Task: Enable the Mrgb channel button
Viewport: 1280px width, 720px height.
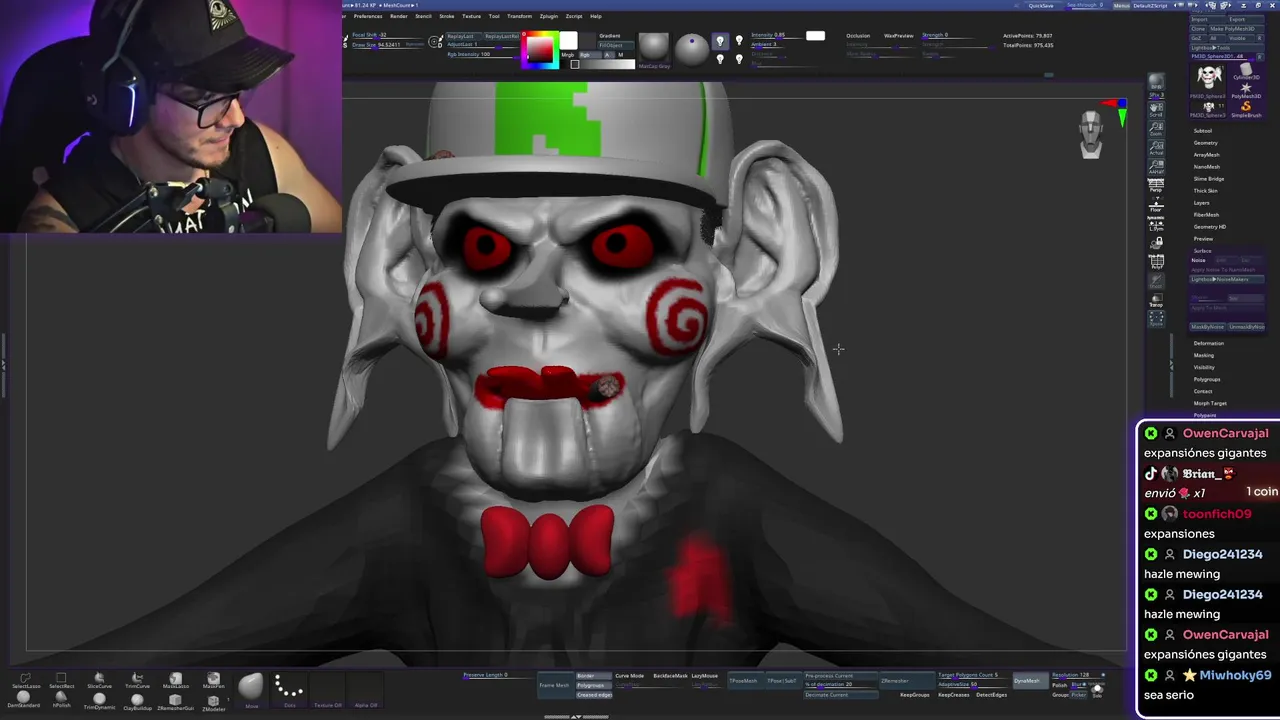Action: pos(568,55)
